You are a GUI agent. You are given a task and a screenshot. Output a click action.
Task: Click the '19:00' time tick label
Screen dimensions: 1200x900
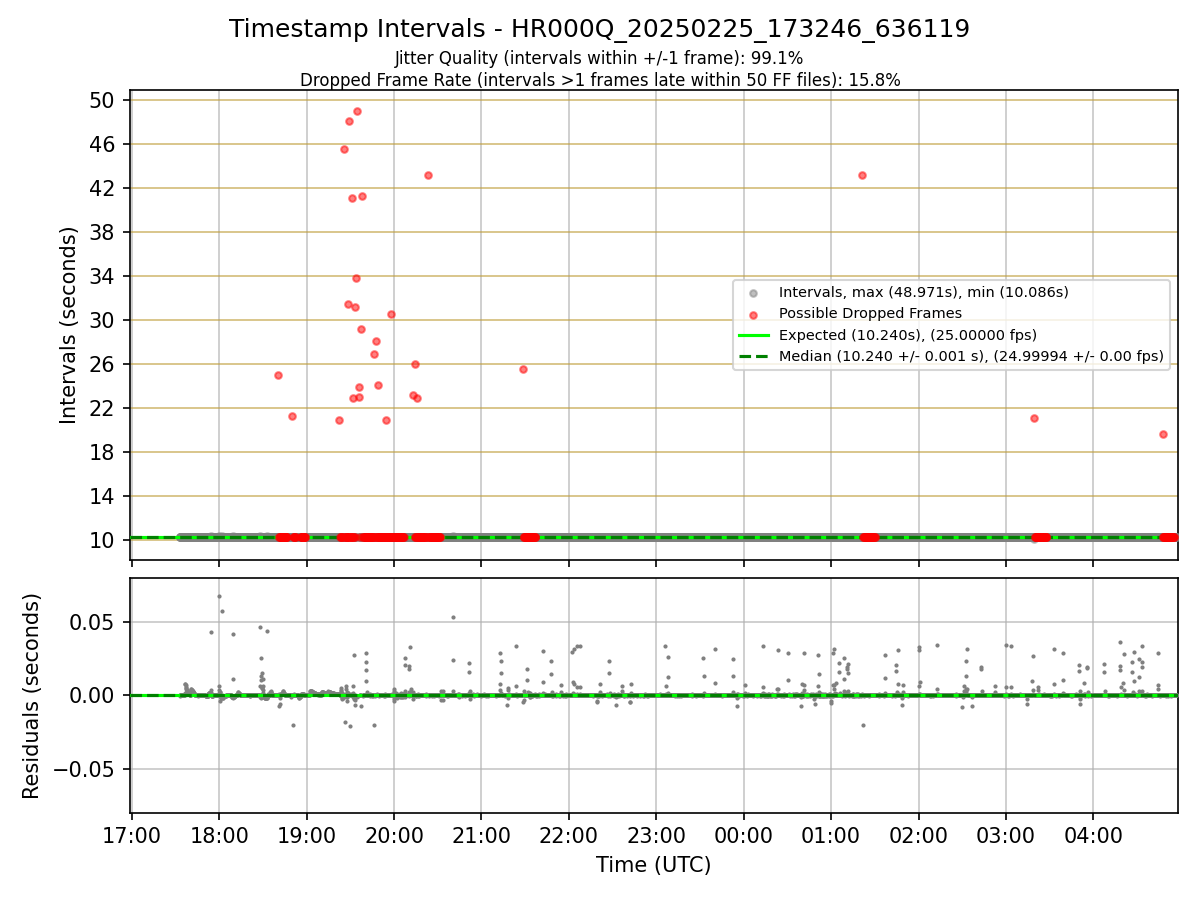pos(306,834)
